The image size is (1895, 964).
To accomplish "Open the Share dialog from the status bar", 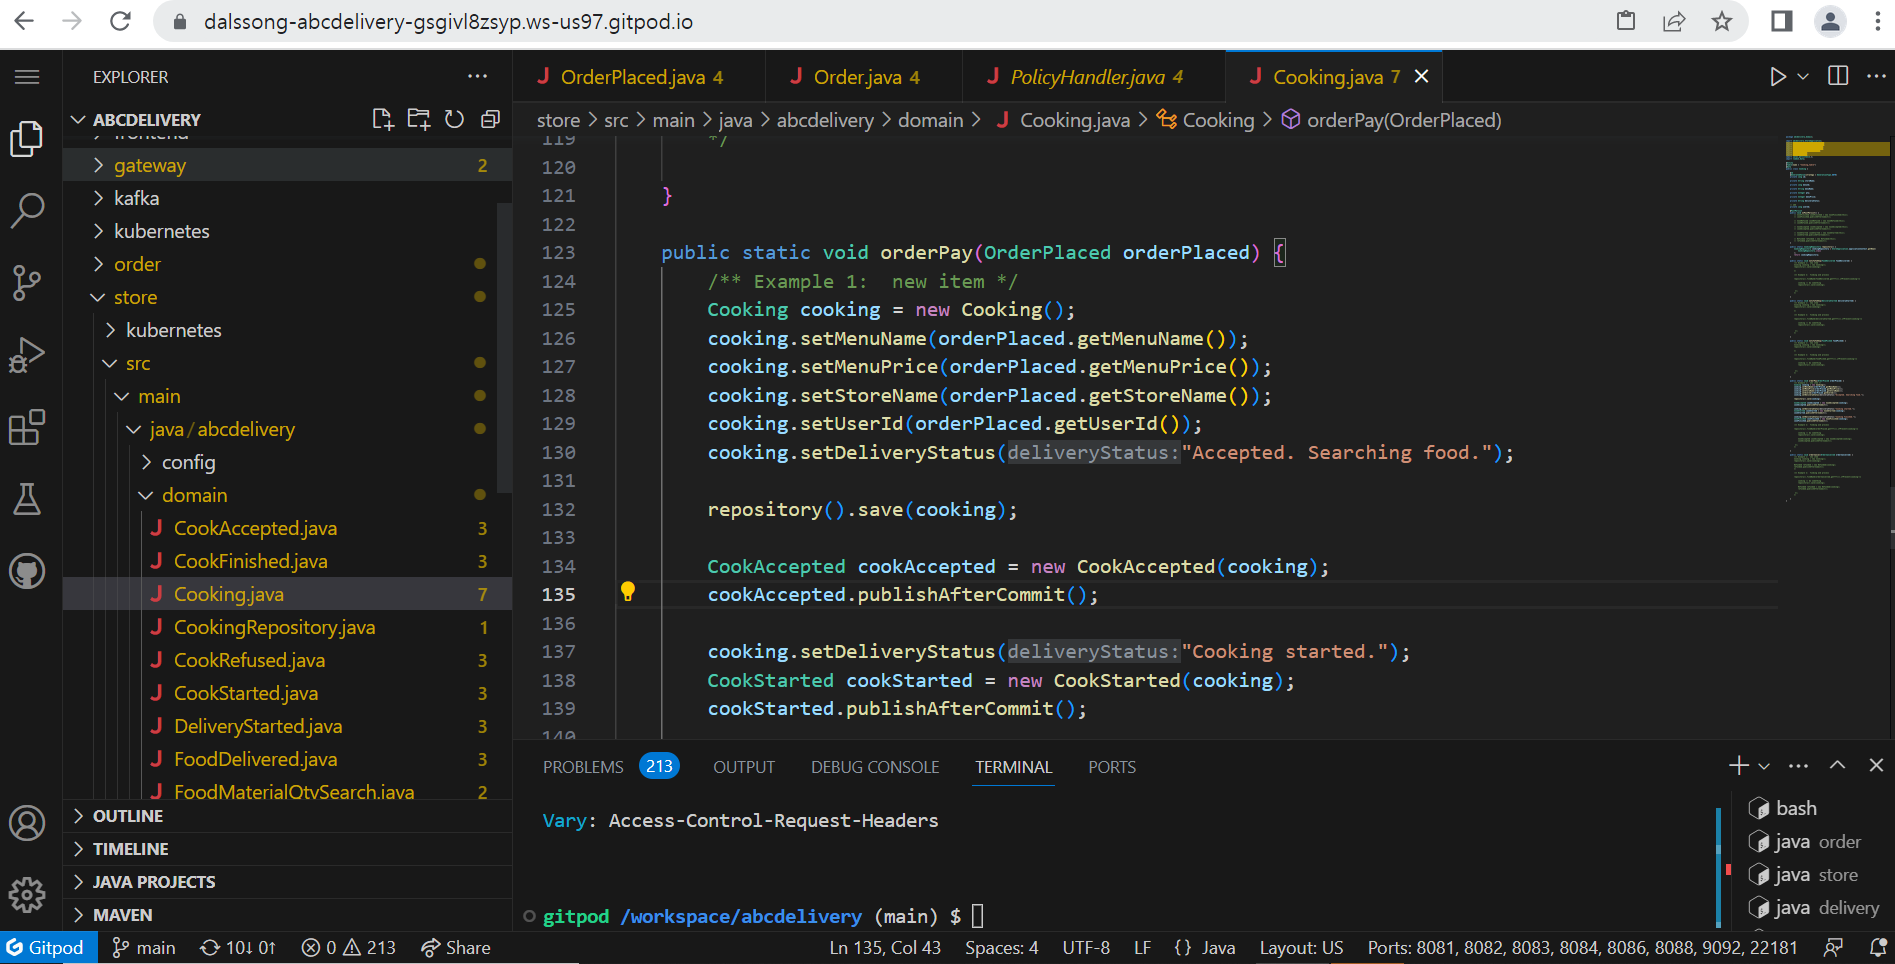I will pyautogui.click(x=456, y=947).
